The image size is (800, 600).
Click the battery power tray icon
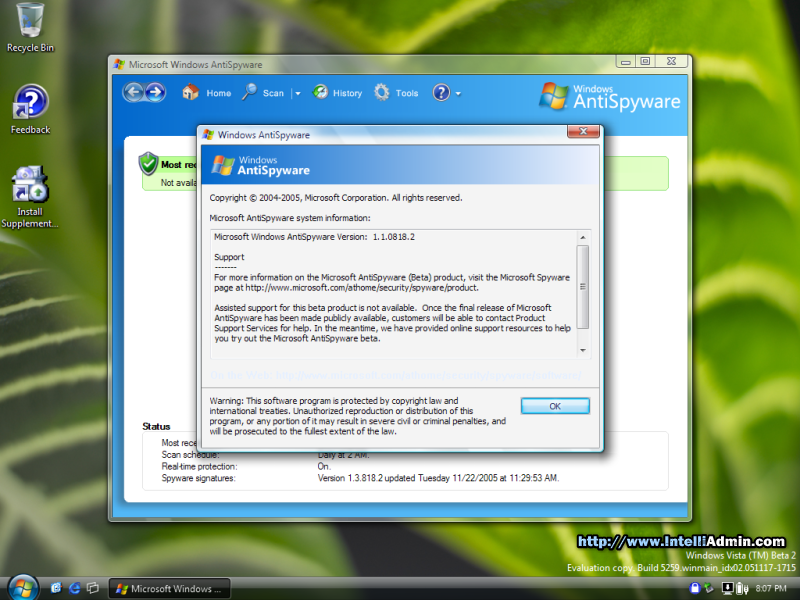point(742,589)
